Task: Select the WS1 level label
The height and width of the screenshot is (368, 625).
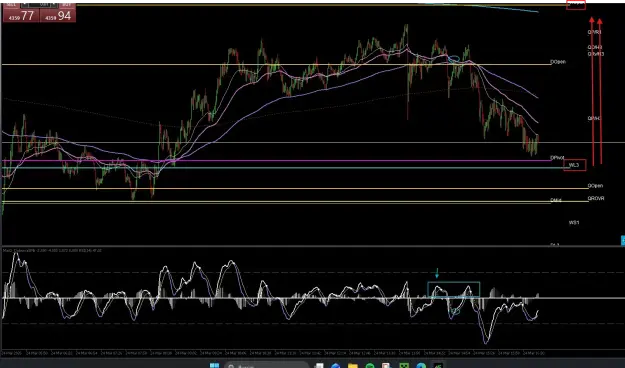Action: [x=574, y=222]
